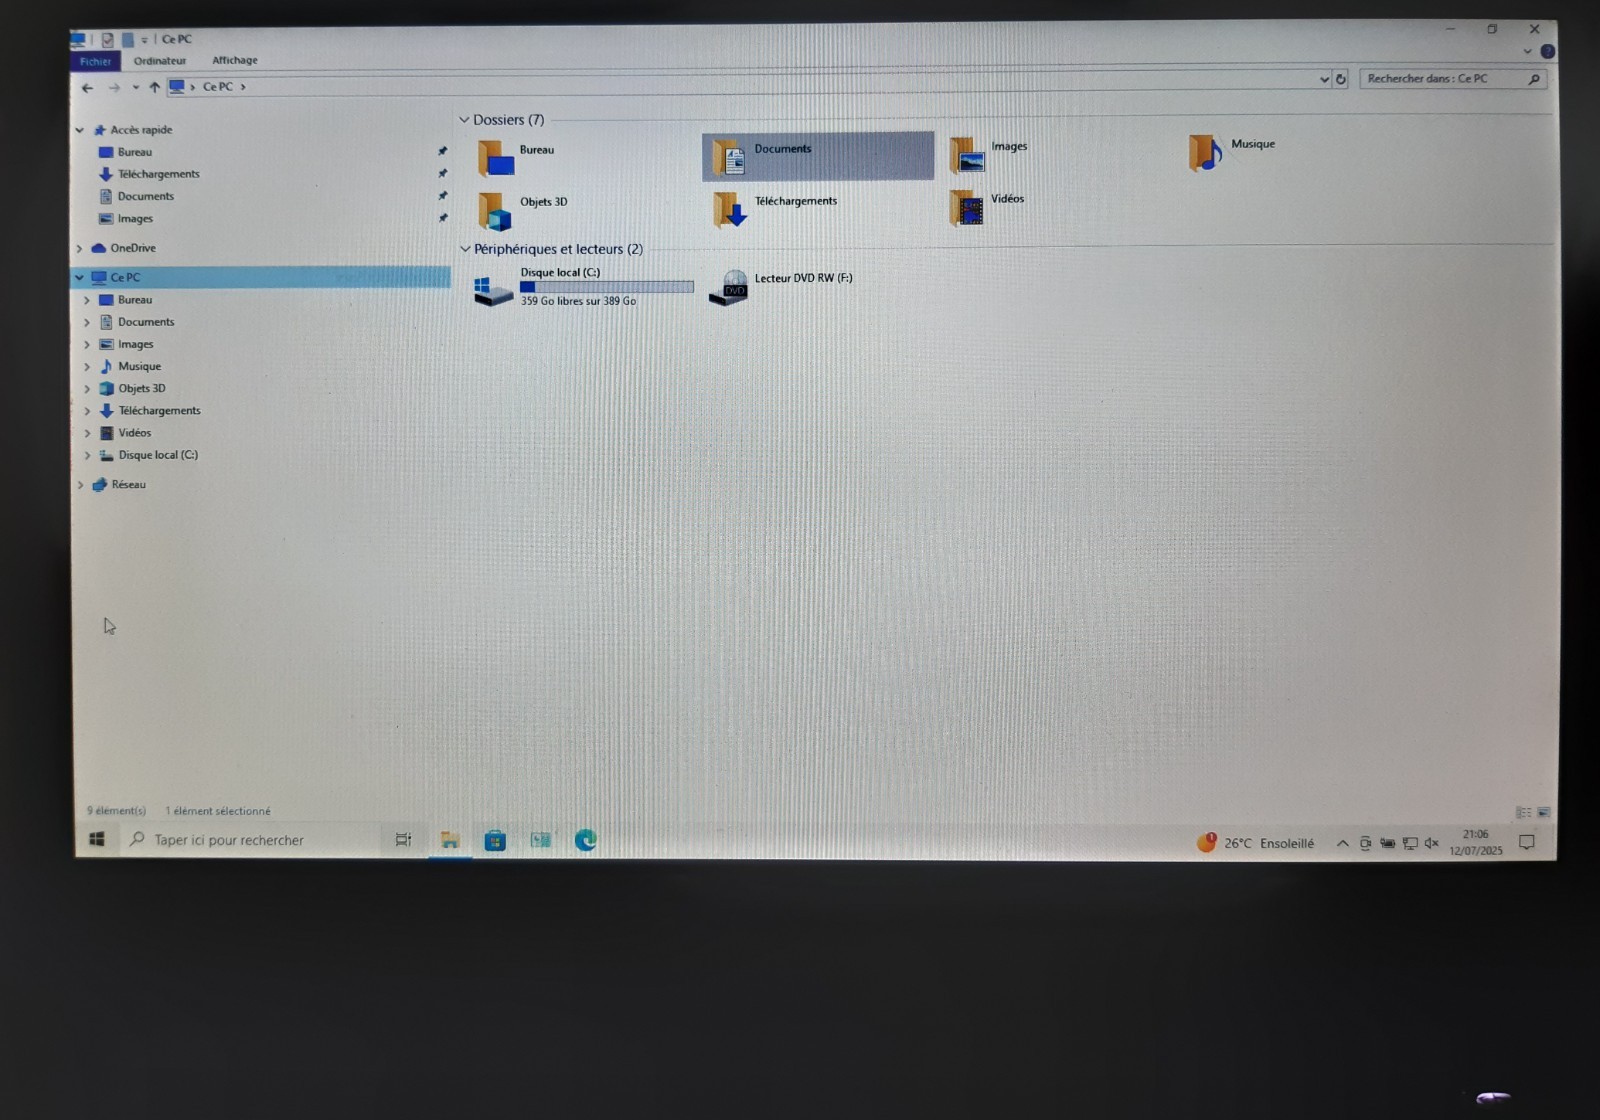
Task: Go back with the back arrow
Action: (87, 88)
